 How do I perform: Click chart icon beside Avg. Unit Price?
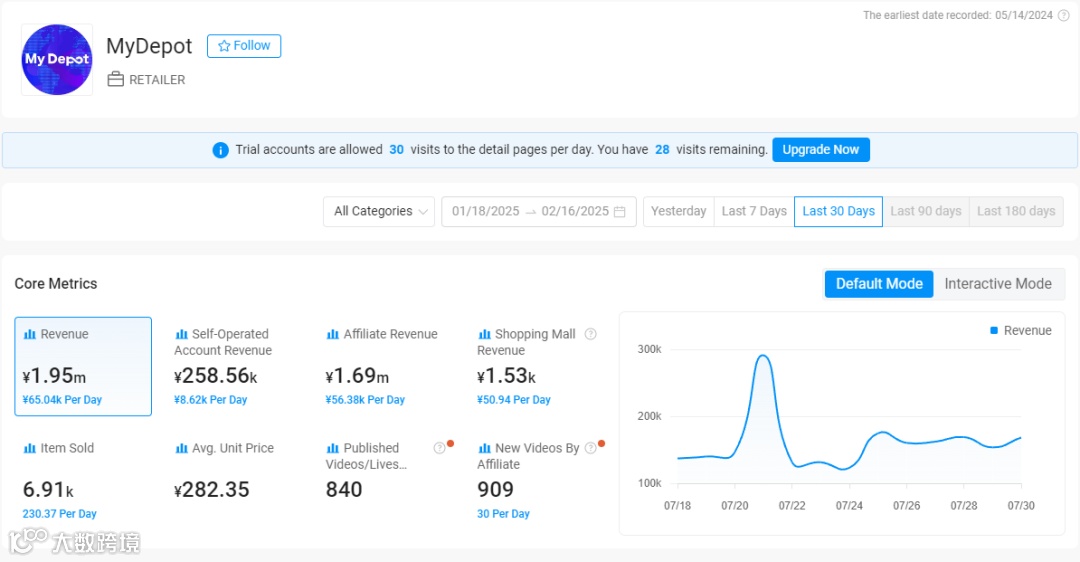coord(182,448)
